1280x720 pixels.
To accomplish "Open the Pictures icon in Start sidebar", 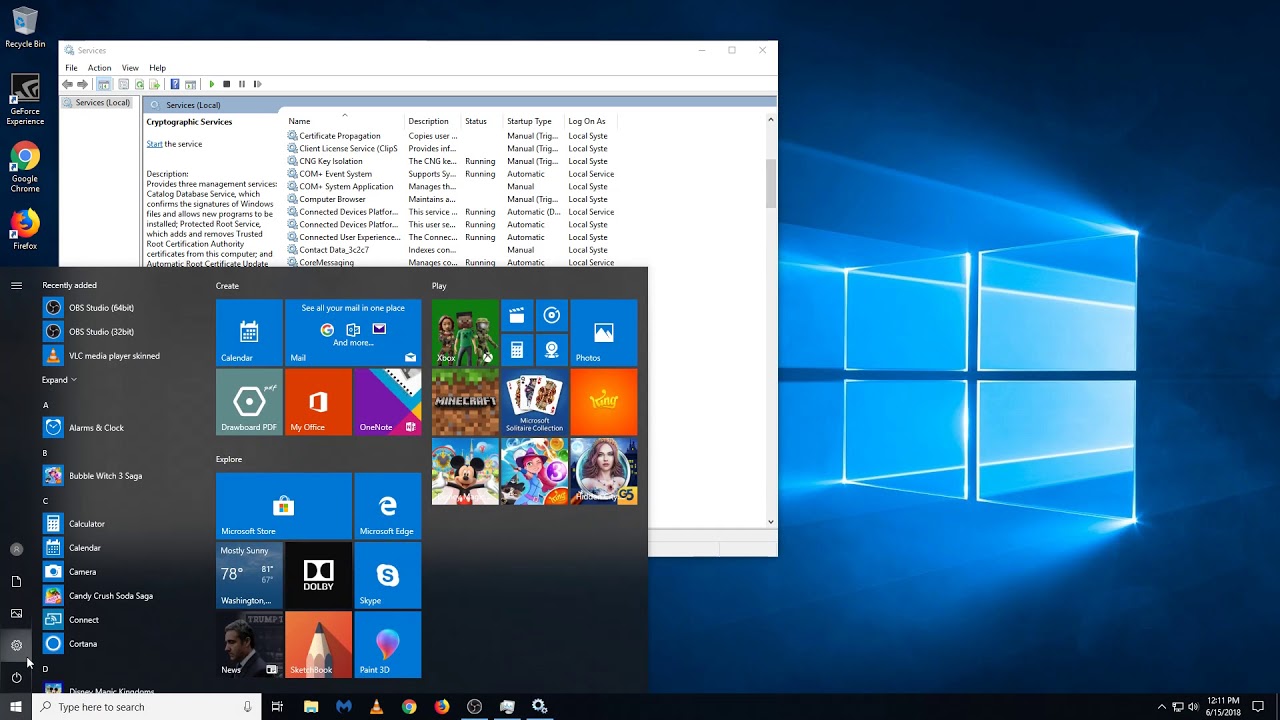I will [16, 613].
